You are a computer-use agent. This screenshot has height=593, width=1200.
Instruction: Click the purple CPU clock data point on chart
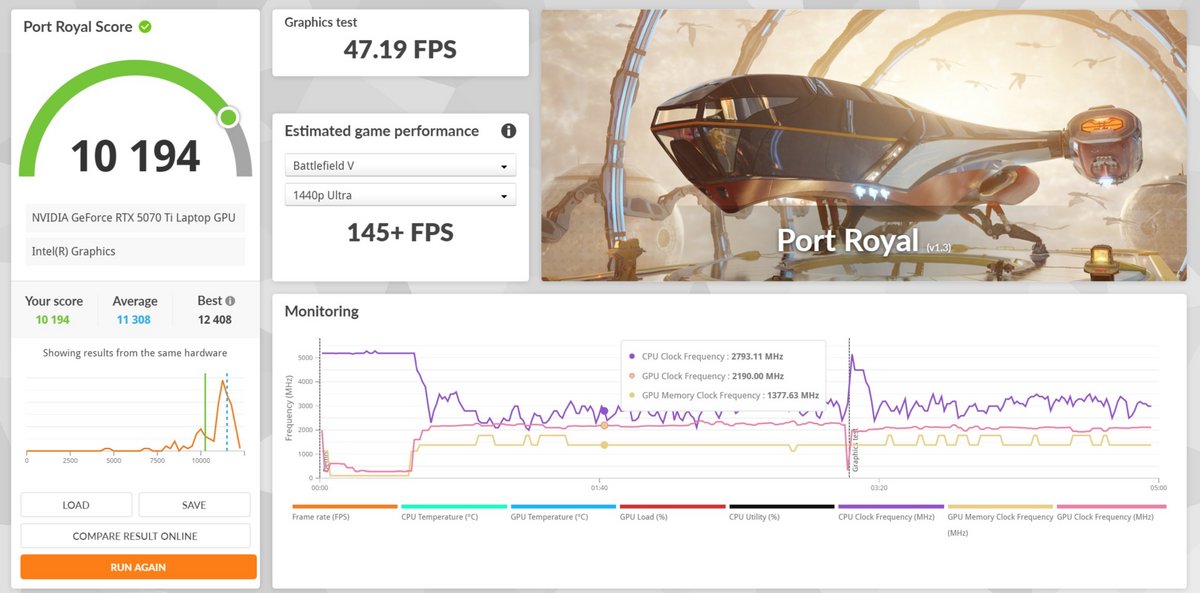coord(604,411)
